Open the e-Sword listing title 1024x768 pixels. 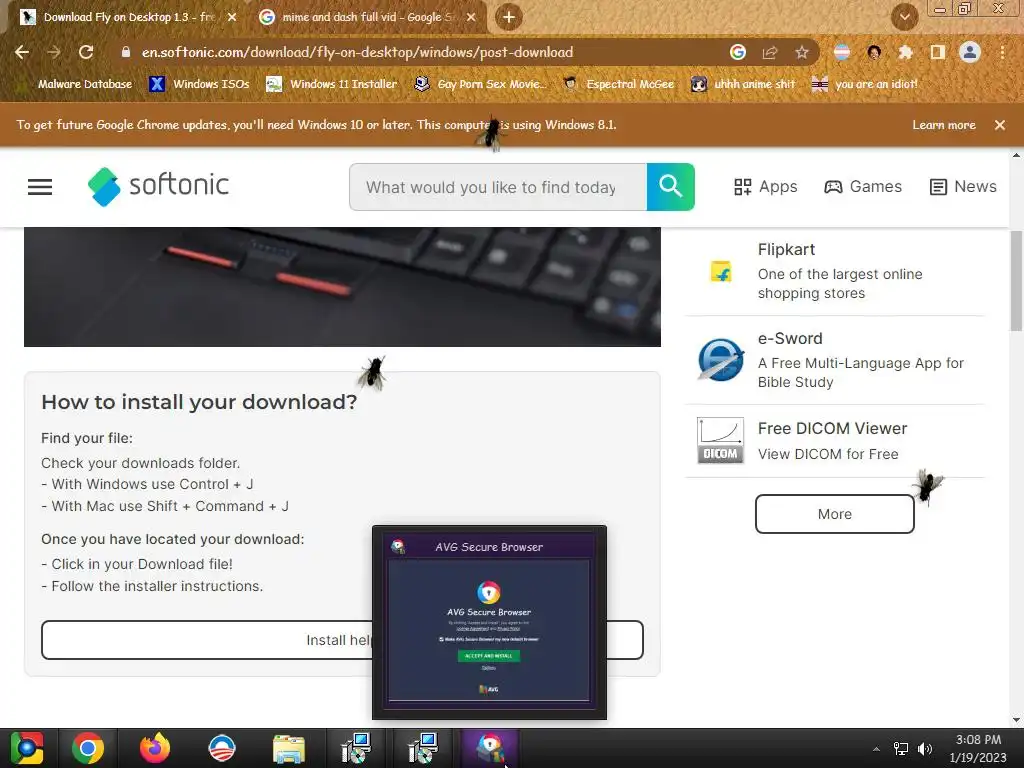tap(790, 338)
